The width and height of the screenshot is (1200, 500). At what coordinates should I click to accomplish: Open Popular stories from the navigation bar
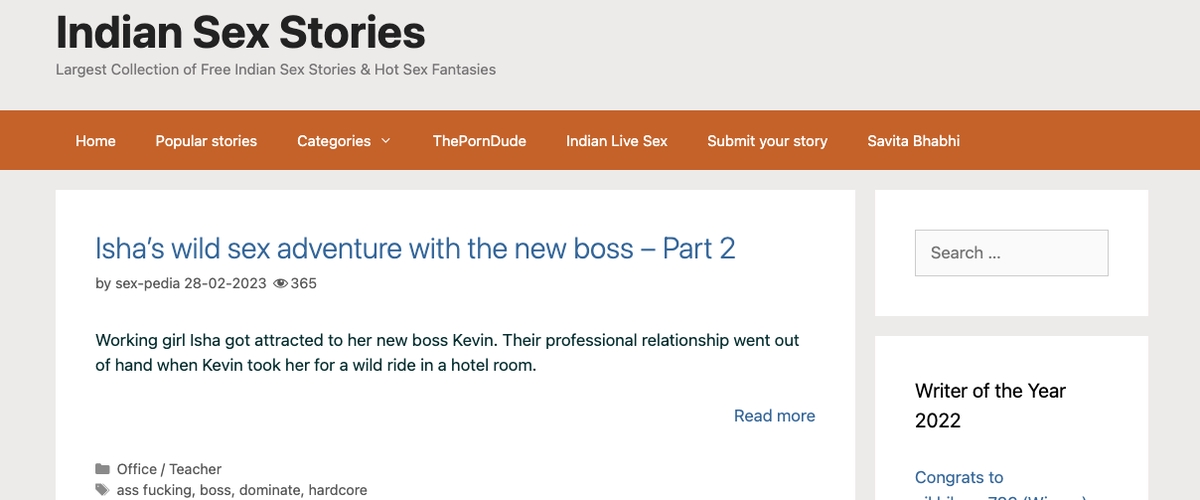click(x=206, y=141)
